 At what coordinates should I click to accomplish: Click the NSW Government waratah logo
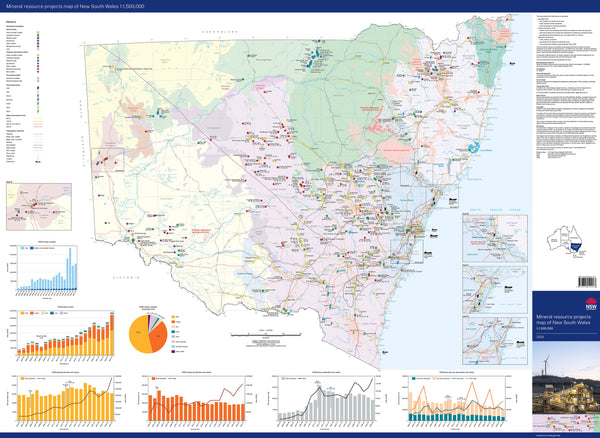click(x=591, y=304)
